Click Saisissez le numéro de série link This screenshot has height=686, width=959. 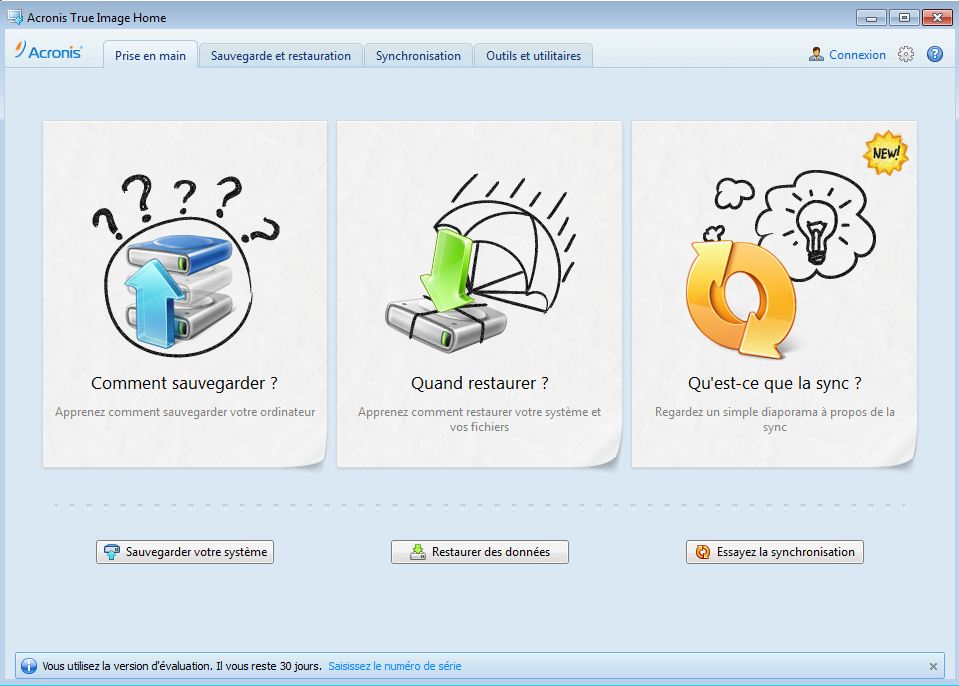[x=395, y=666]
